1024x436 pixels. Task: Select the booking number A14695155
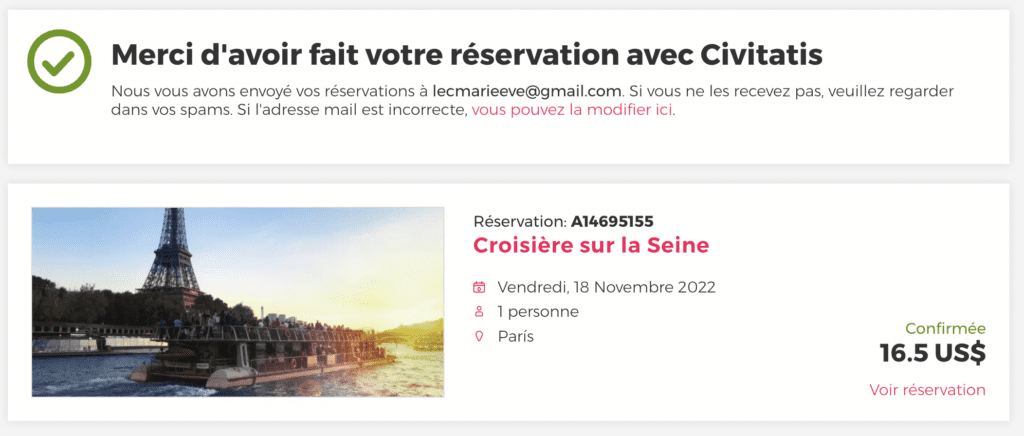coord(612,221)
